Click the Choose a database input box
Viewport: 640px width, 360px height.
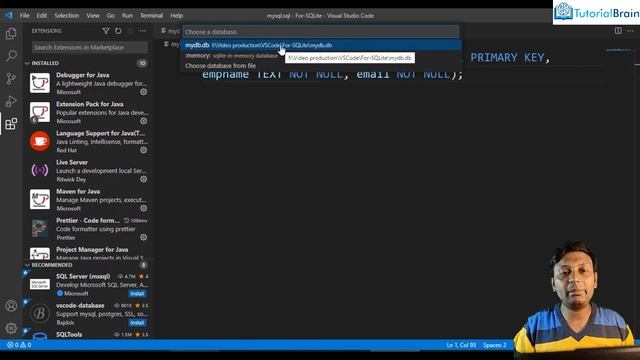pyautogui.click(x=321, y=32)
